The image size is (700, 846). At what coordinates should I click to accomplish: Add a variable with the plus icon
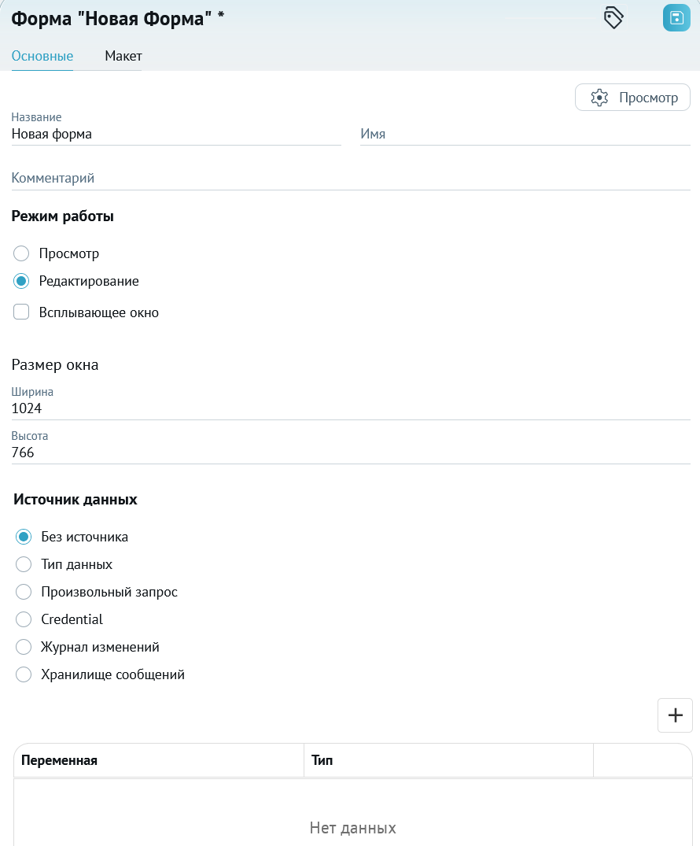675,715
